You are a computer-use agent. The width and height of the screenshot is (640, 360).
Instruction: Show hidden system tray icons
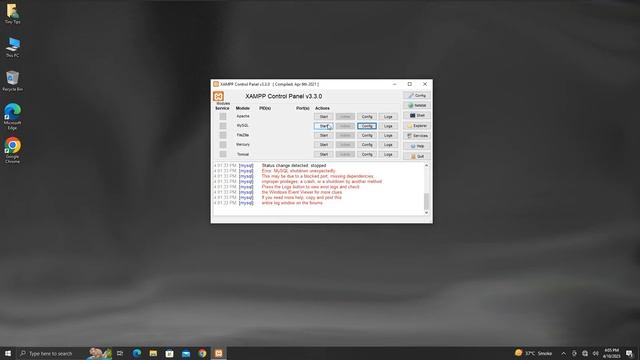[564, 353]
